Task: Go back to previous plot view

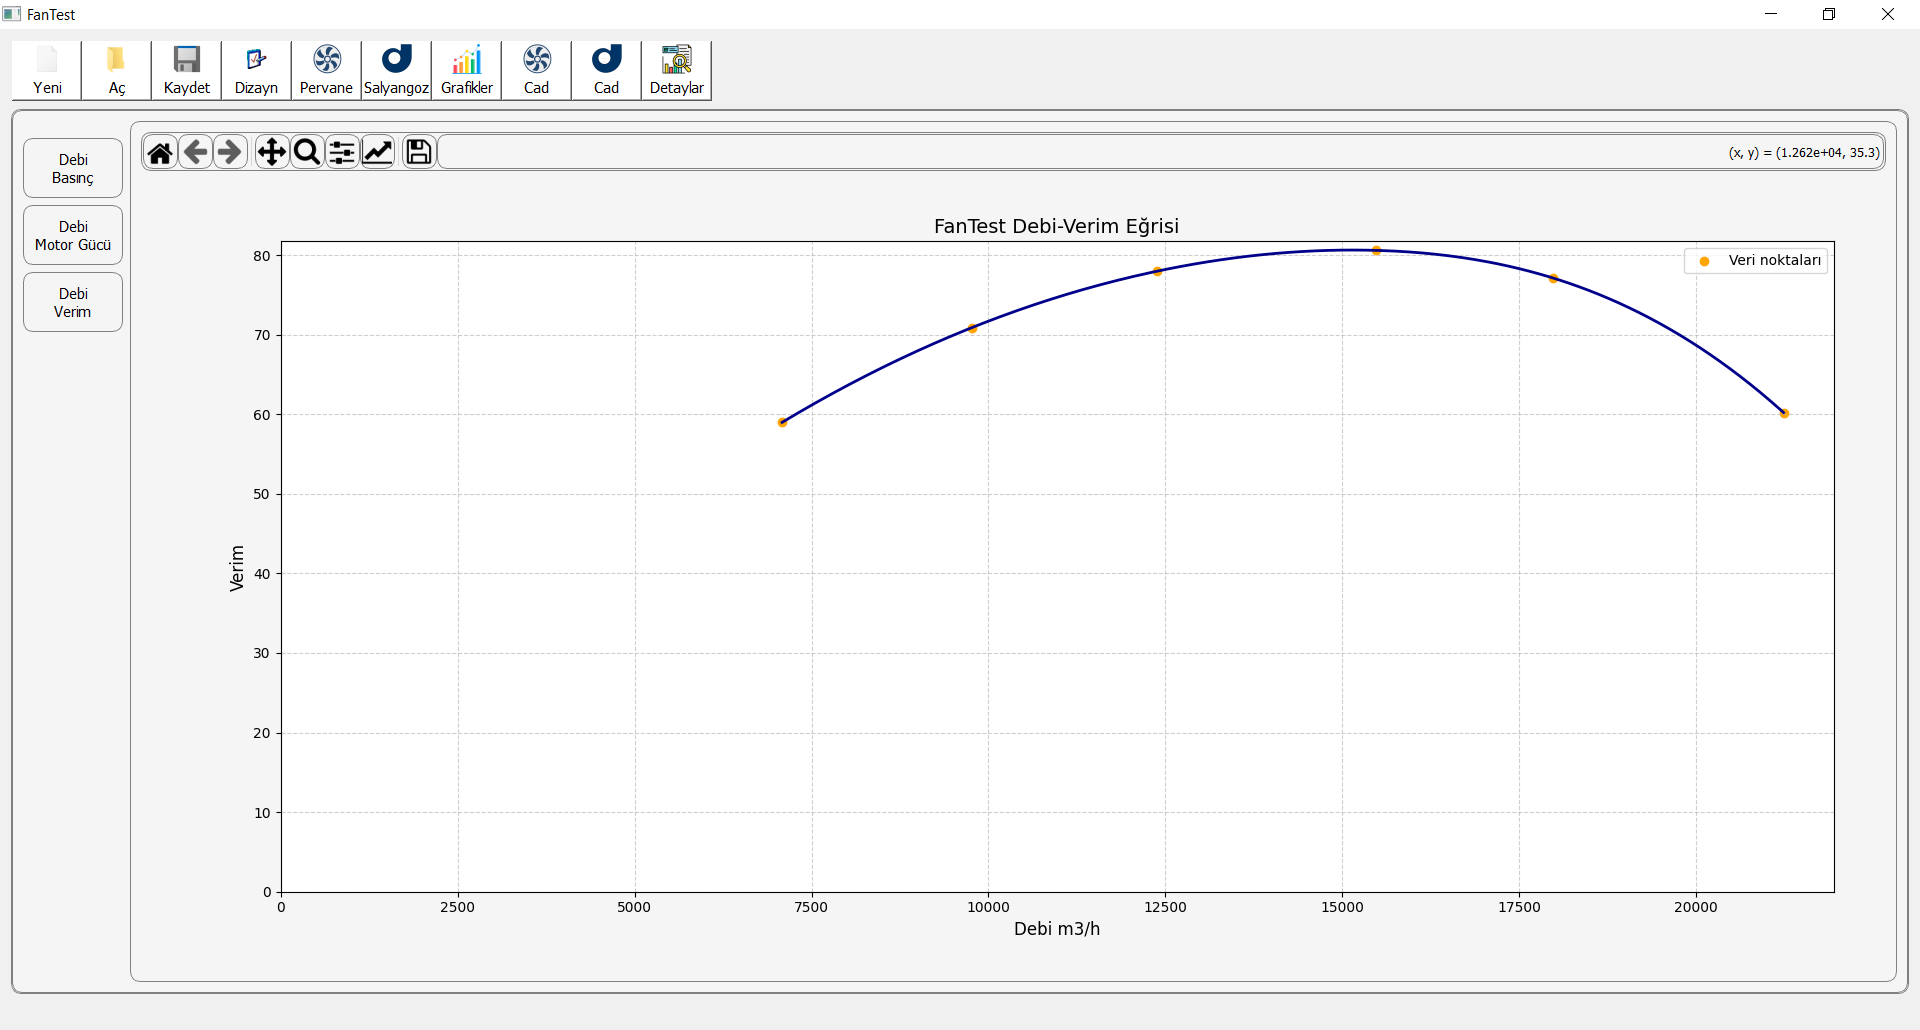Action: coord(196,152)
